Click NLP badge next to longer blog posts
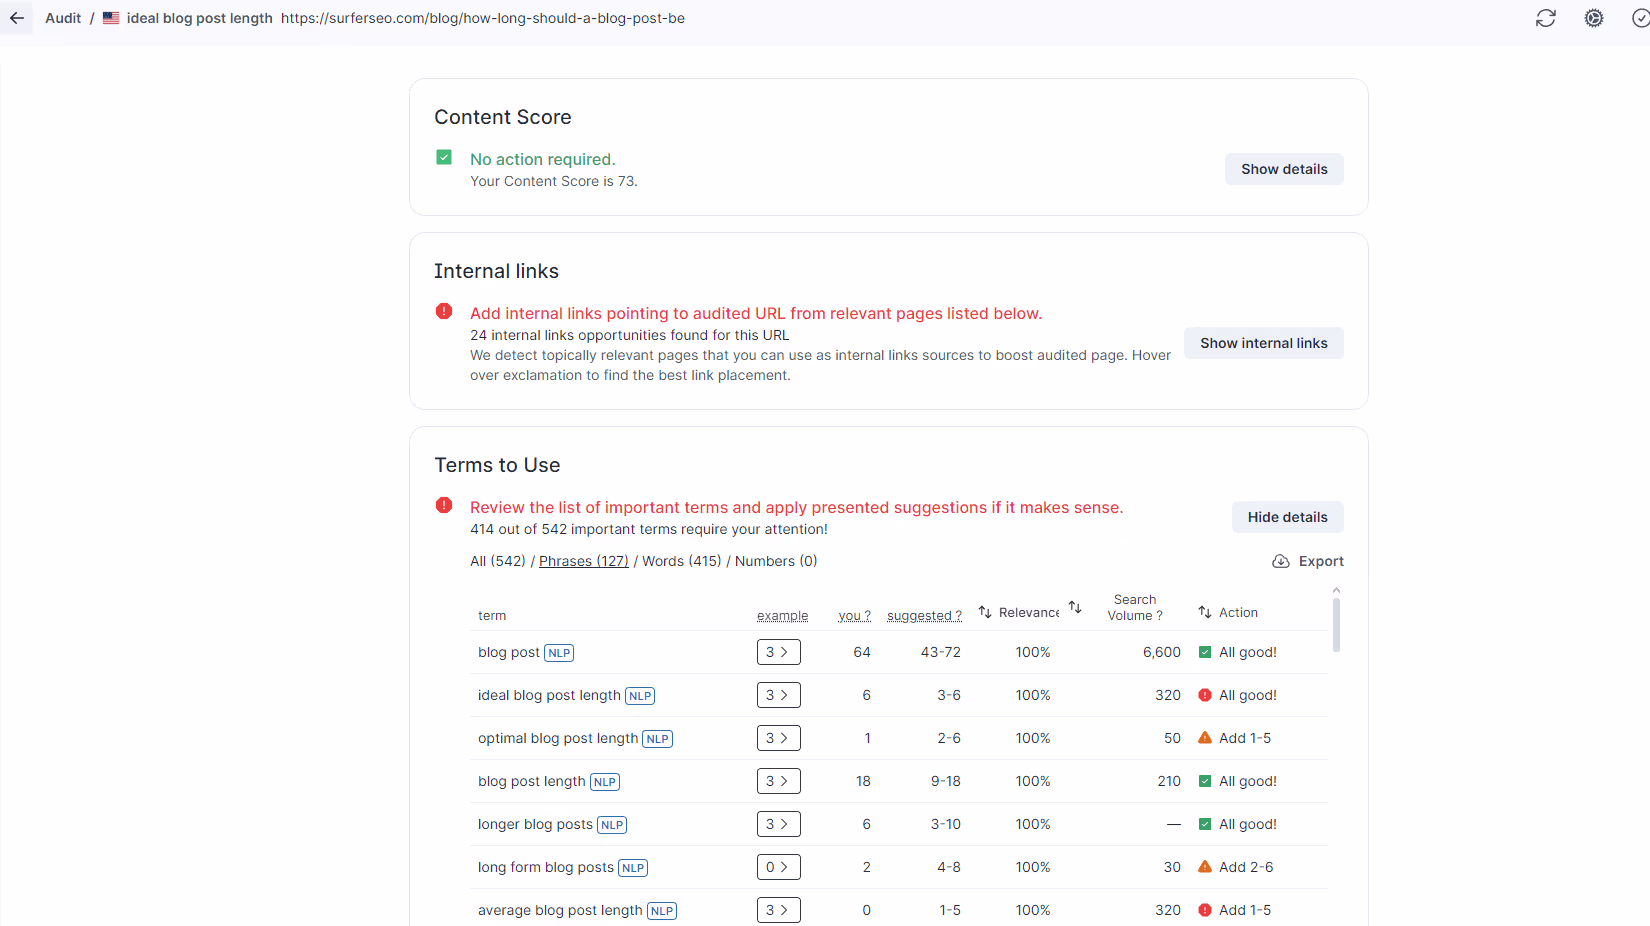Image resolution: width=1650 pixels, height=926 pixels. tap(612, 825)
